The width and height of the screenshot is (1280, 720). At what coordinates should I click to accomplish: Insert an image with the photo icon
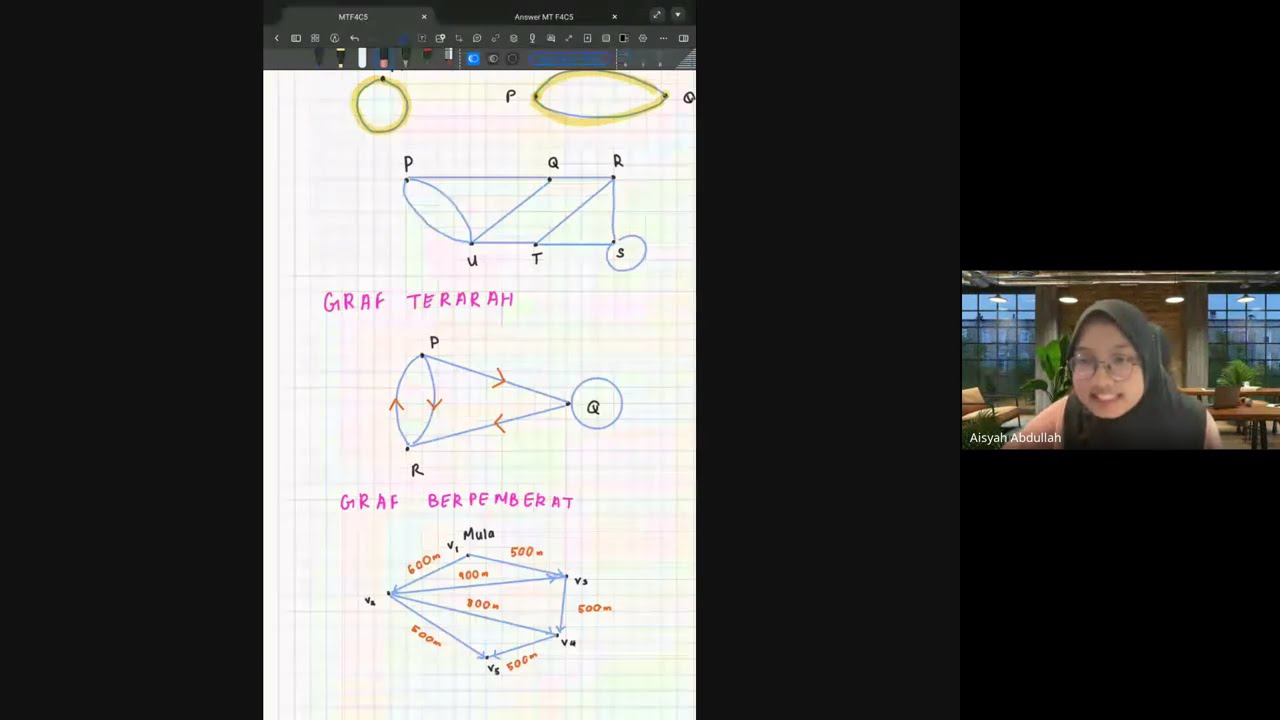coord(440,38)
